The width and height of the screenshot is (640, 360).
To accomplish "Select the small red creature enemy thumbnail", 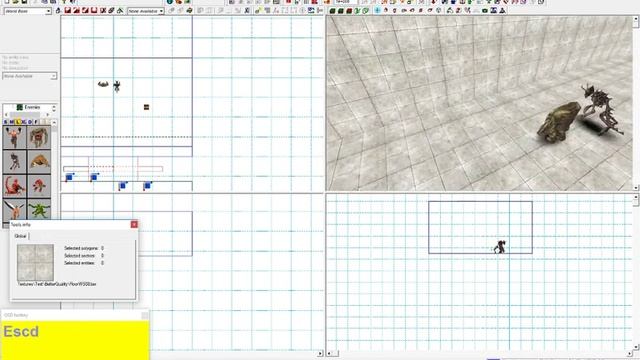I will point(39,186).
